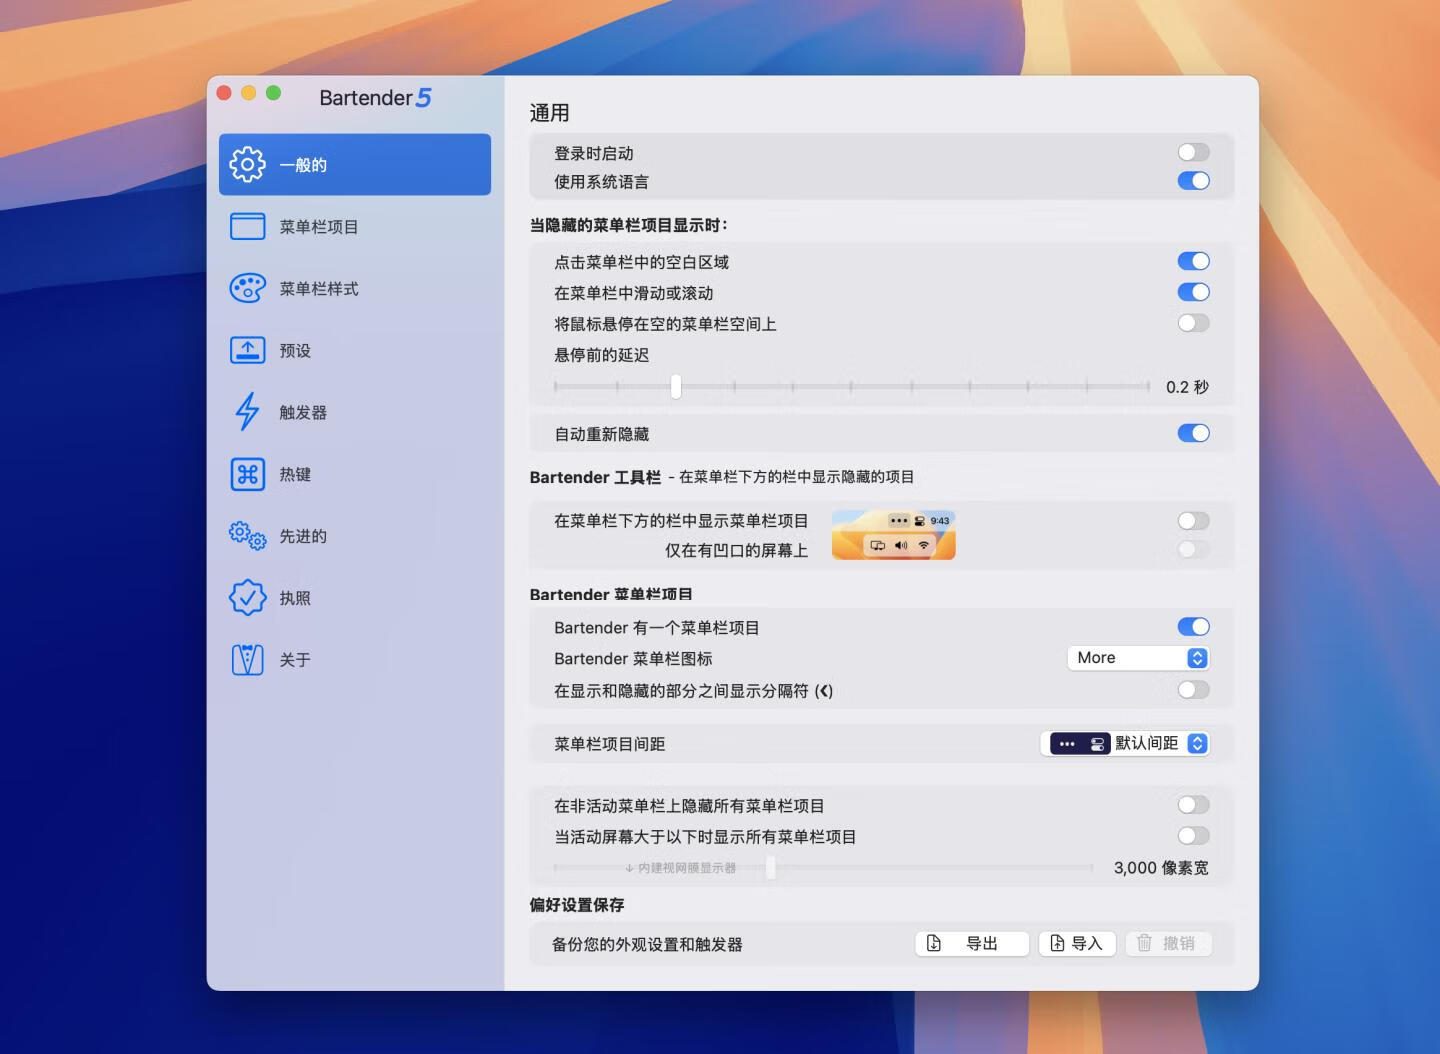Click the Bartender toolbar preview thumbnail
The height and width of the screenshot is (1054, 1440).
point(893,534)
